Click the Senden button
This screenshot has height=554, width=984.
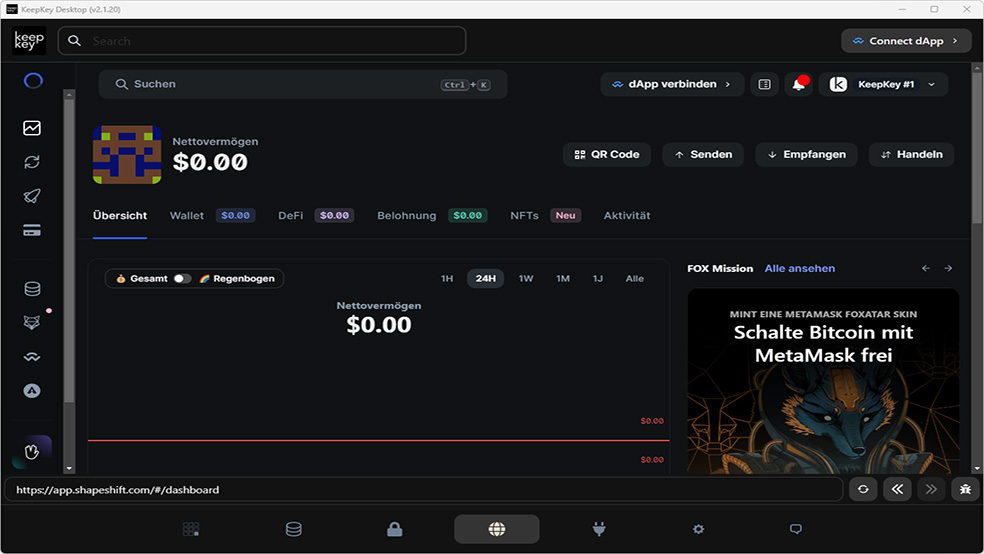coord(703,154)
